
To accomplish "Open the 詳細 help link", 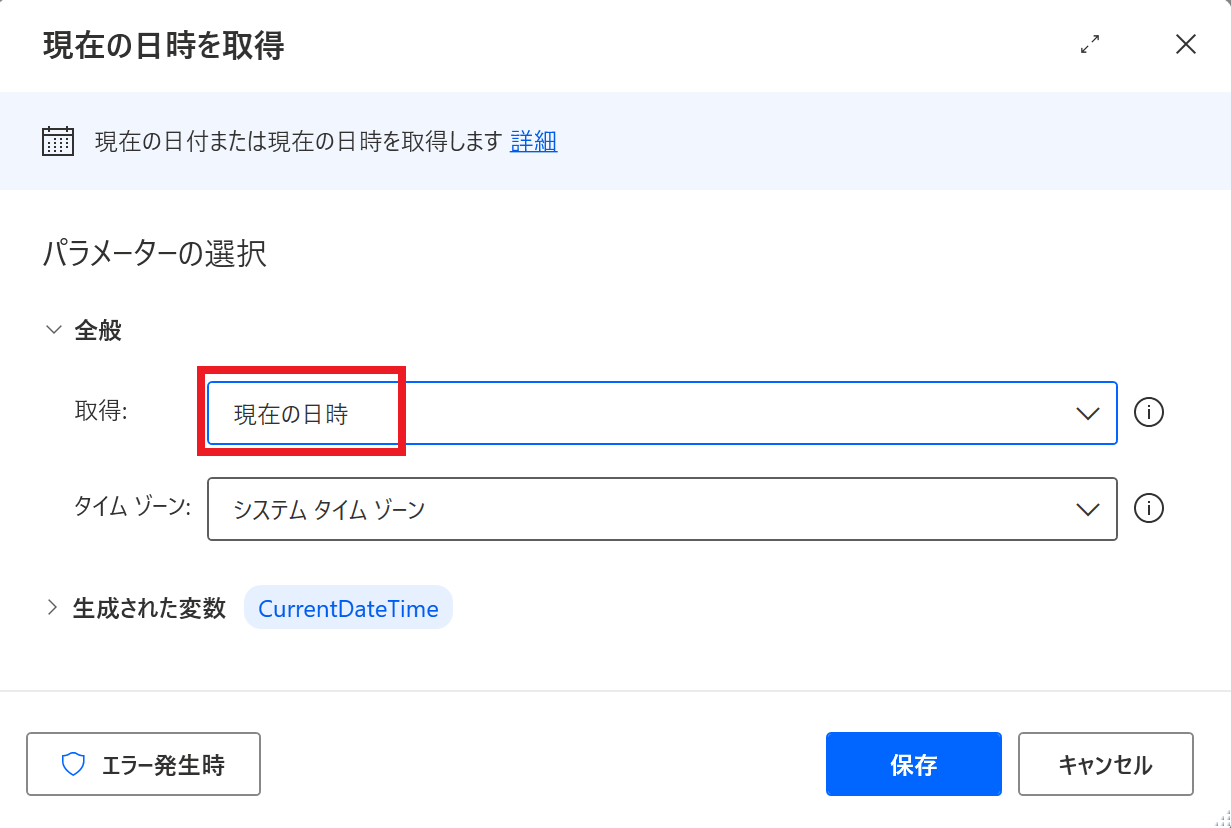I will [x=533, y=141].
